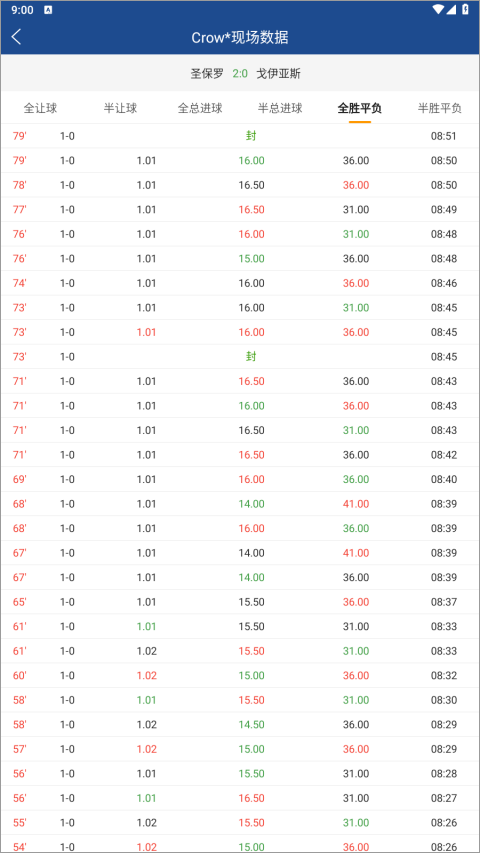Tap the cellular signal icon
Viewport: 480px width, 853px height.
coord(451,10)
